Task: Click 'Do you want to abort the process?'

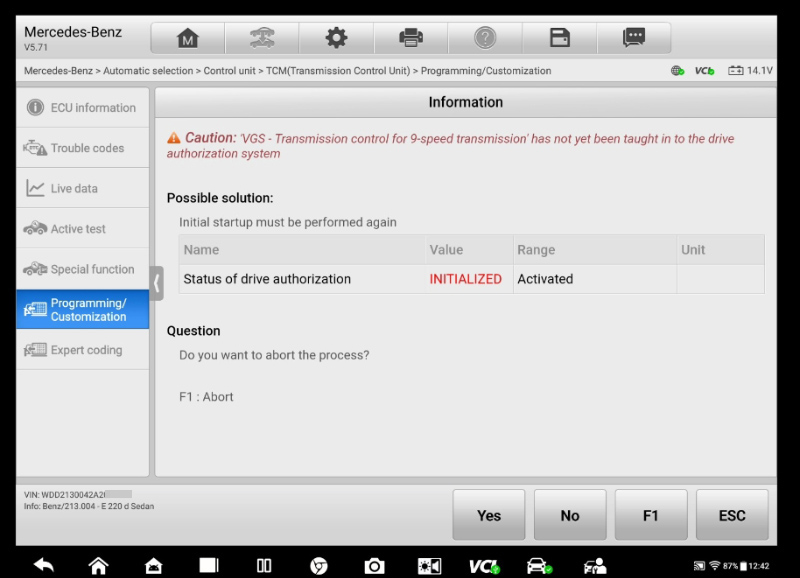Action: (x=274, y=355)
